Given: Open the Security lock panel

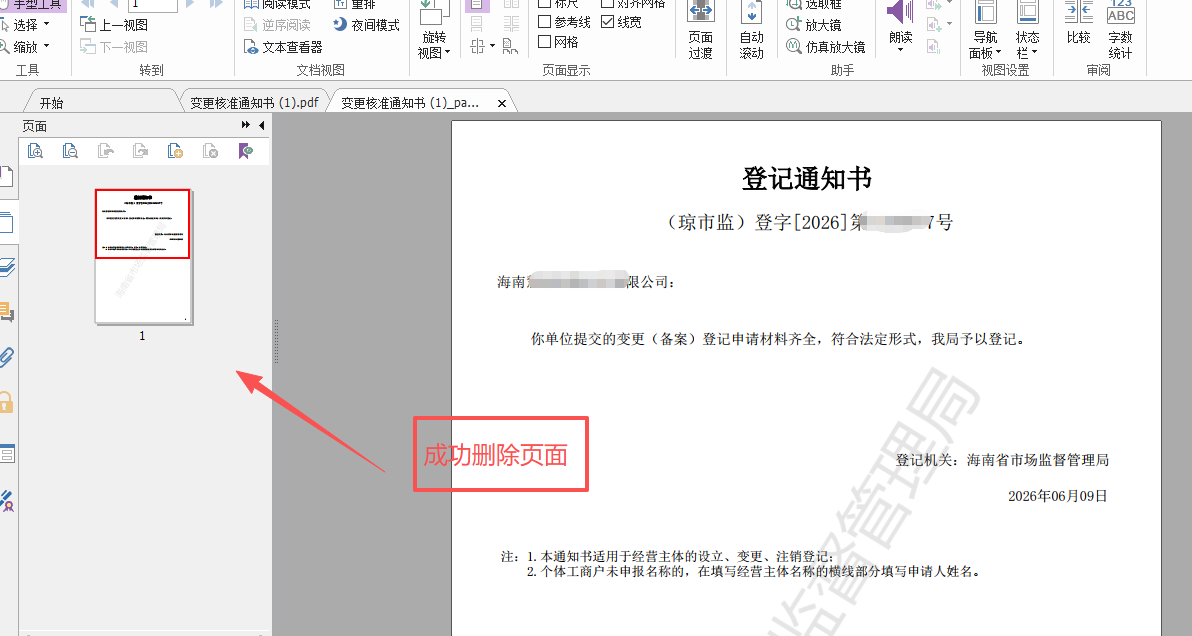Looking at the screenshot, I should click(6, 401).
